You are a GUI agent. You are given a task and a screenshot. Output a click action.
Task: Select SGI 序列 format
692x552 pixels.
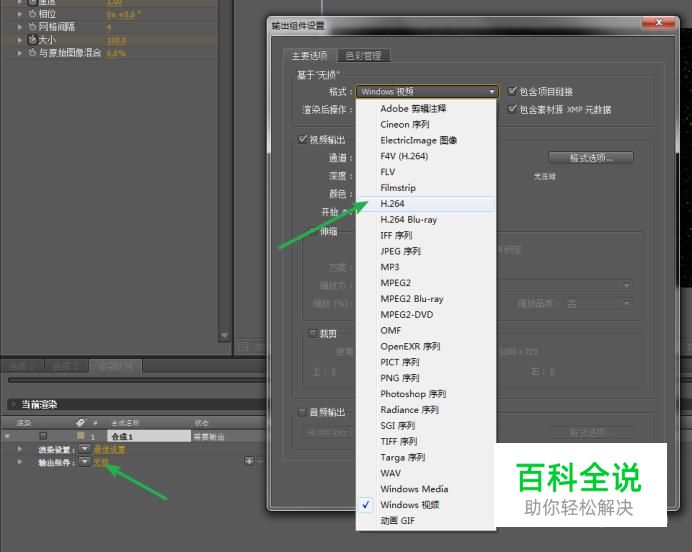426,426
